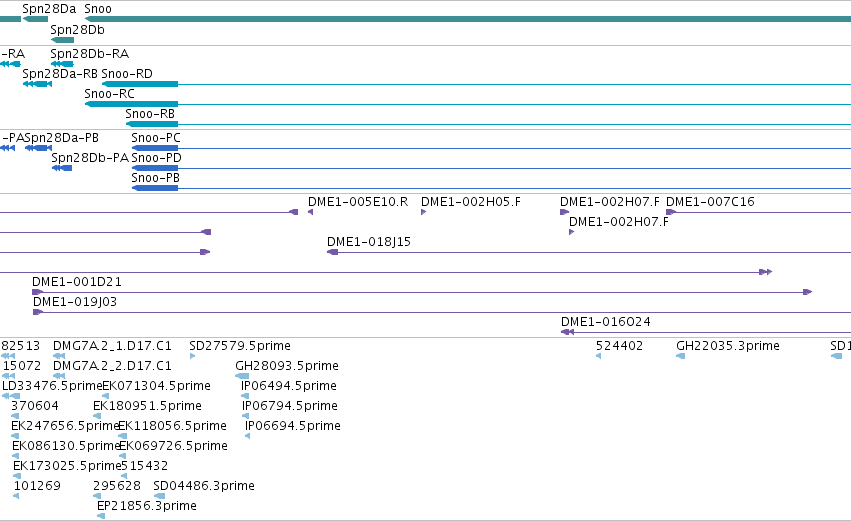Open the Spn28Db-RA transcript label
Screen dimensions: 851x521
tap(90, 54)
